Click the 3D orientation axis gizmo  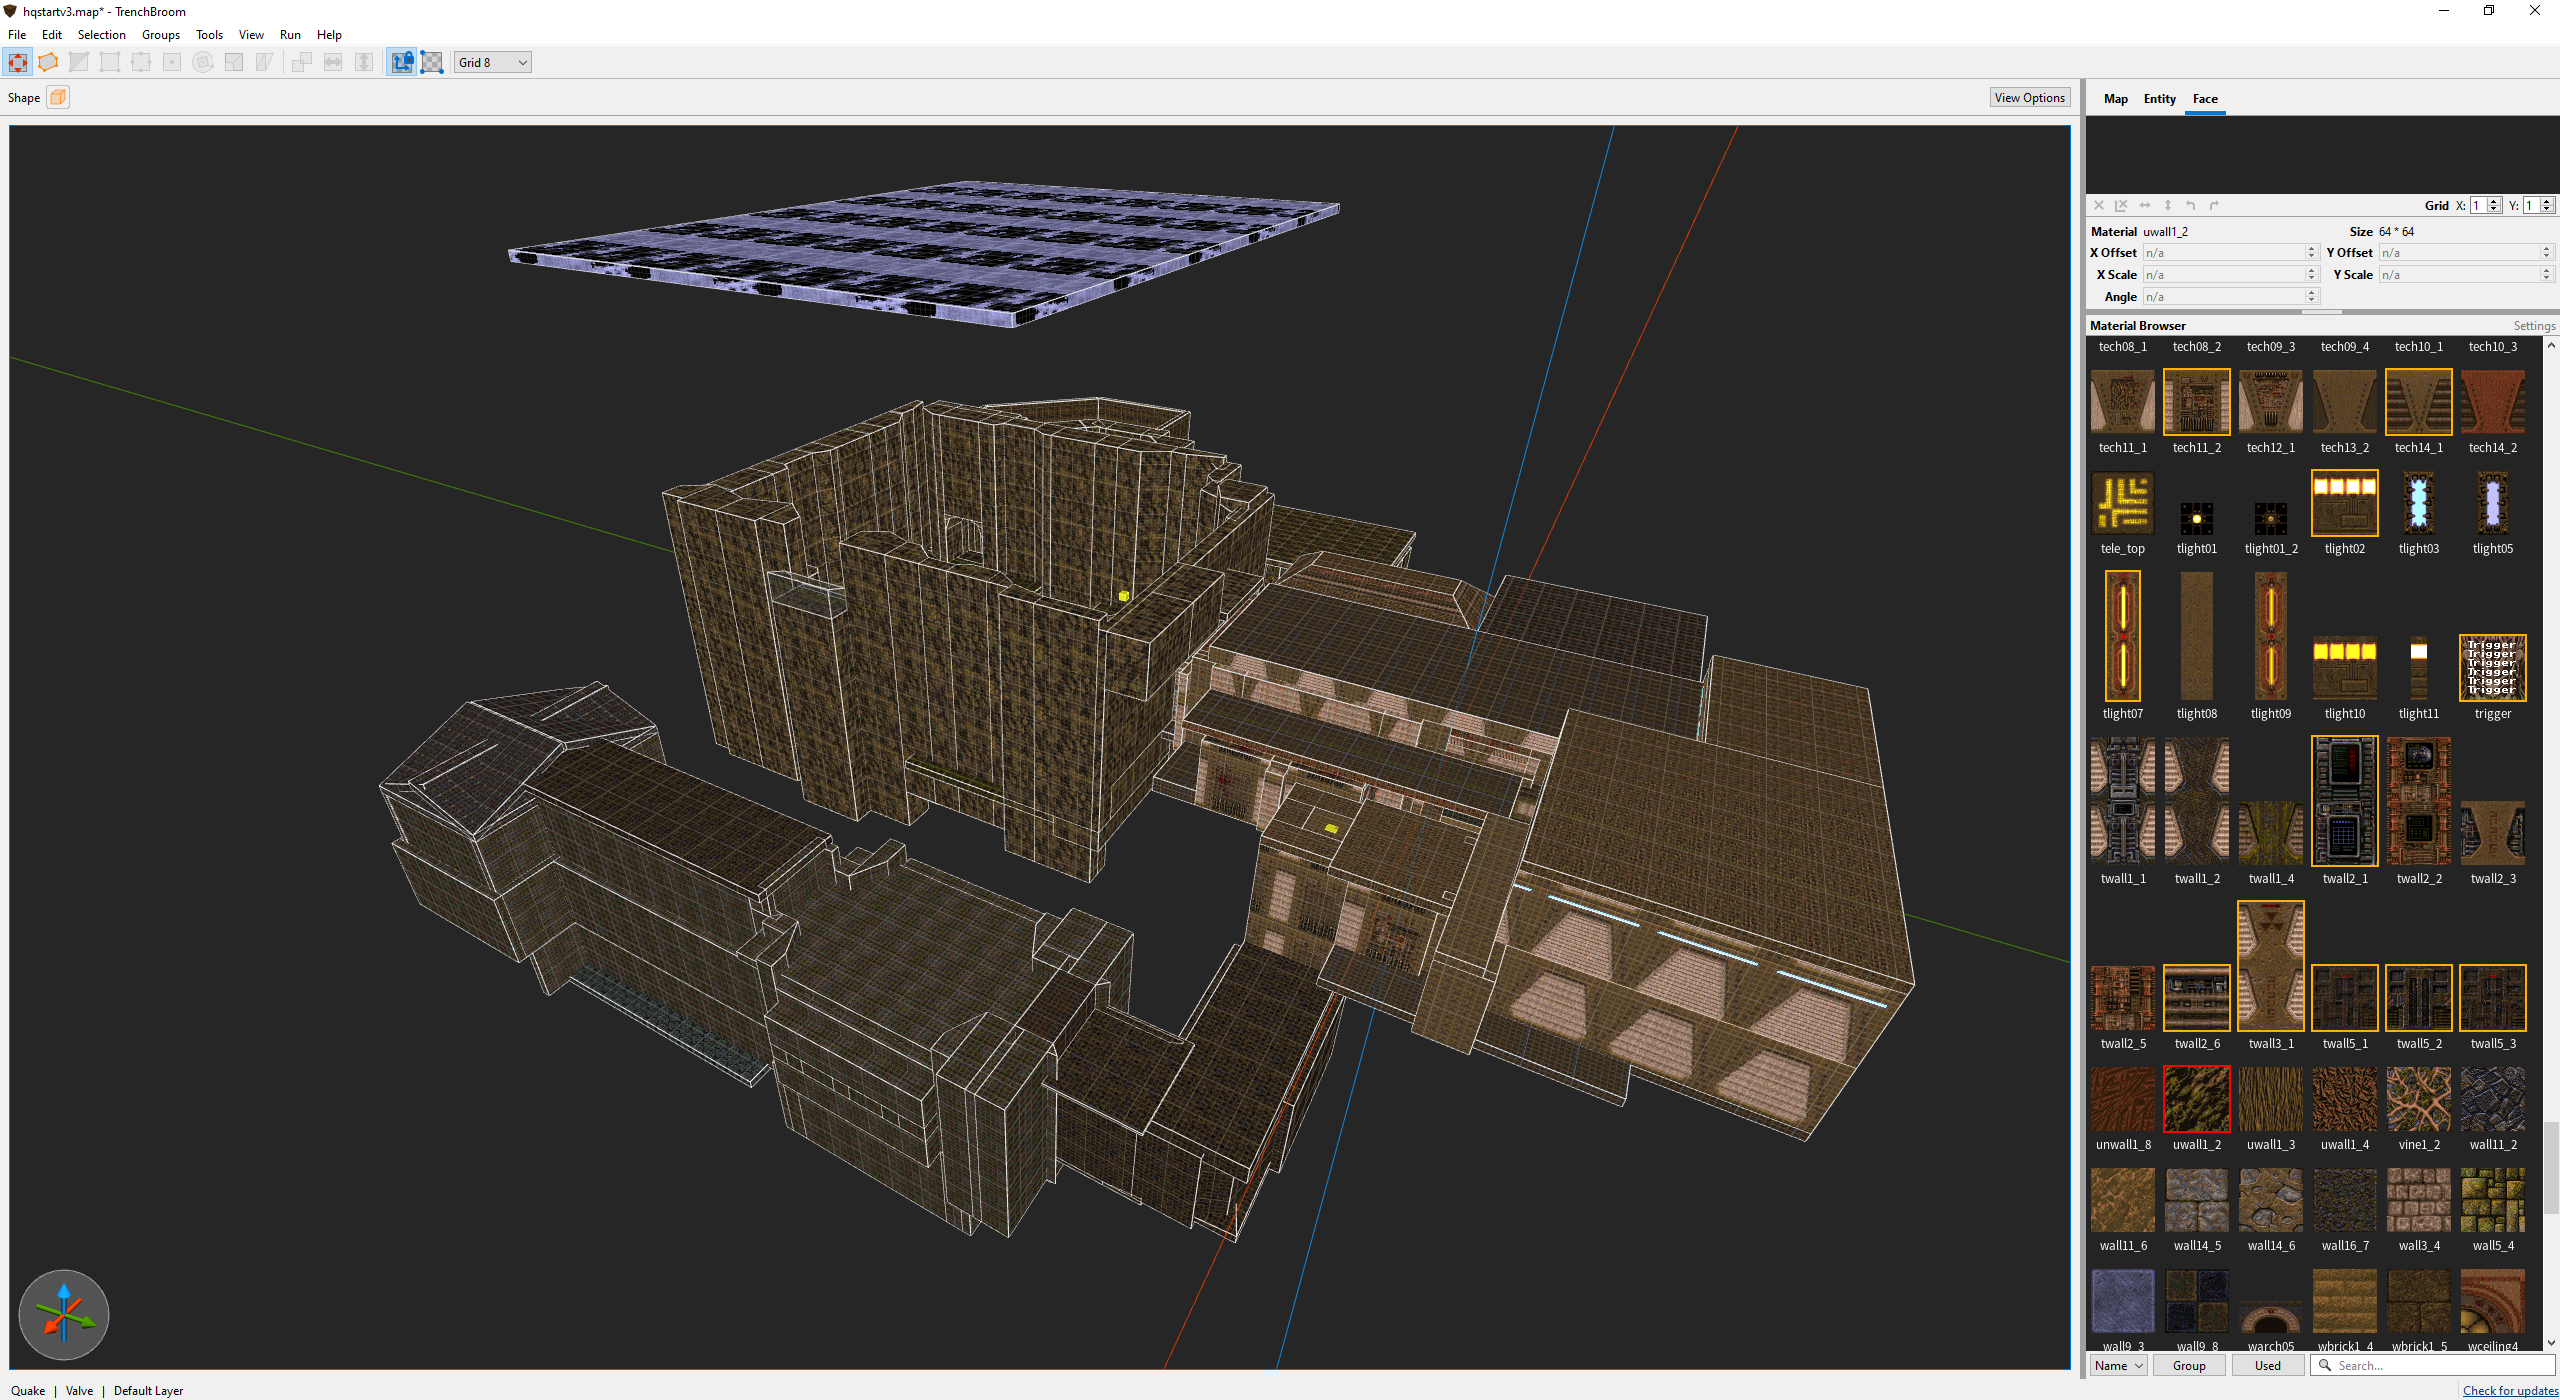point(64,1314)
